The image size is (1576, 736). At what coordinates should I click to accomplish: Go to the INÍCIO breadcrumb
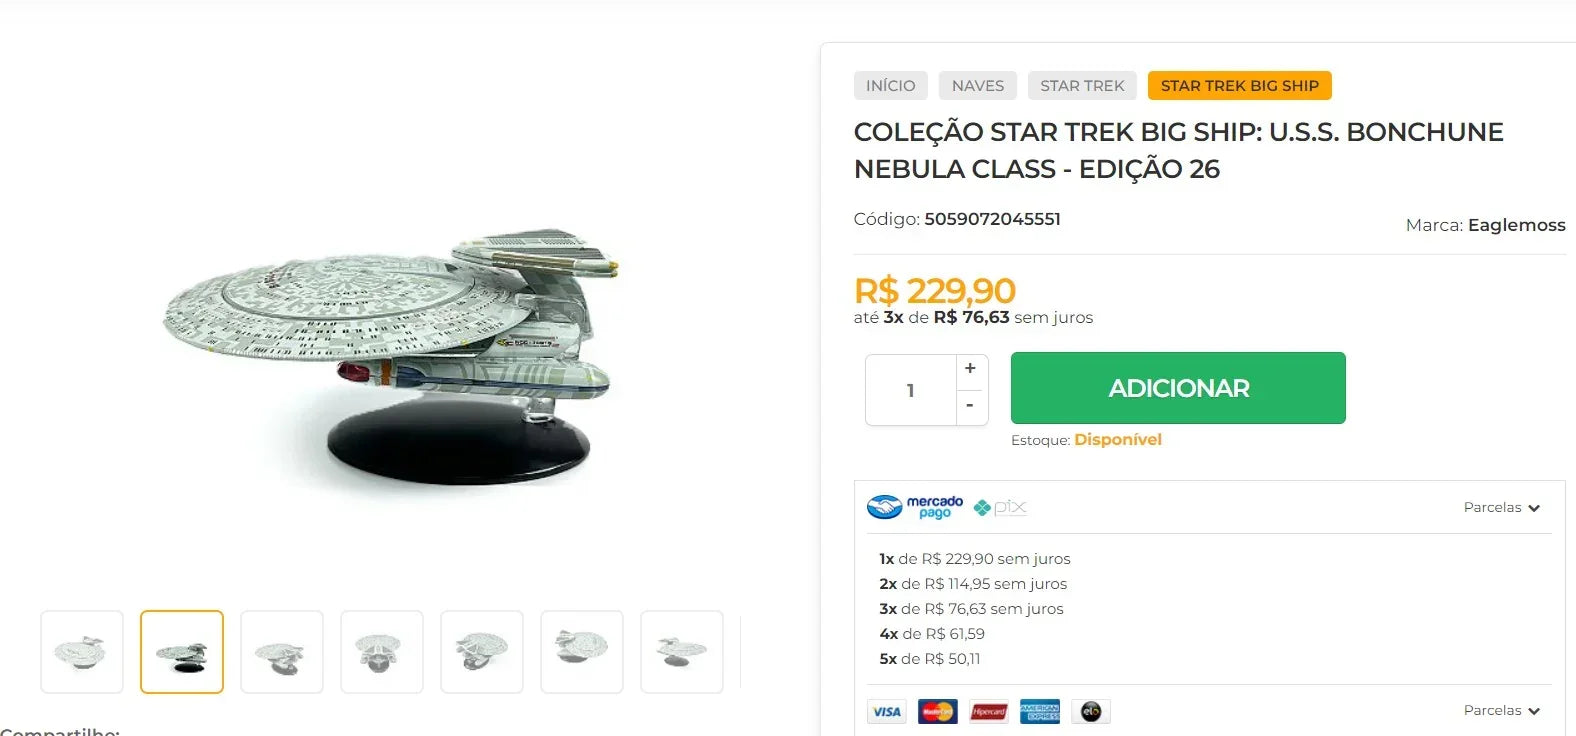[890, 85]
